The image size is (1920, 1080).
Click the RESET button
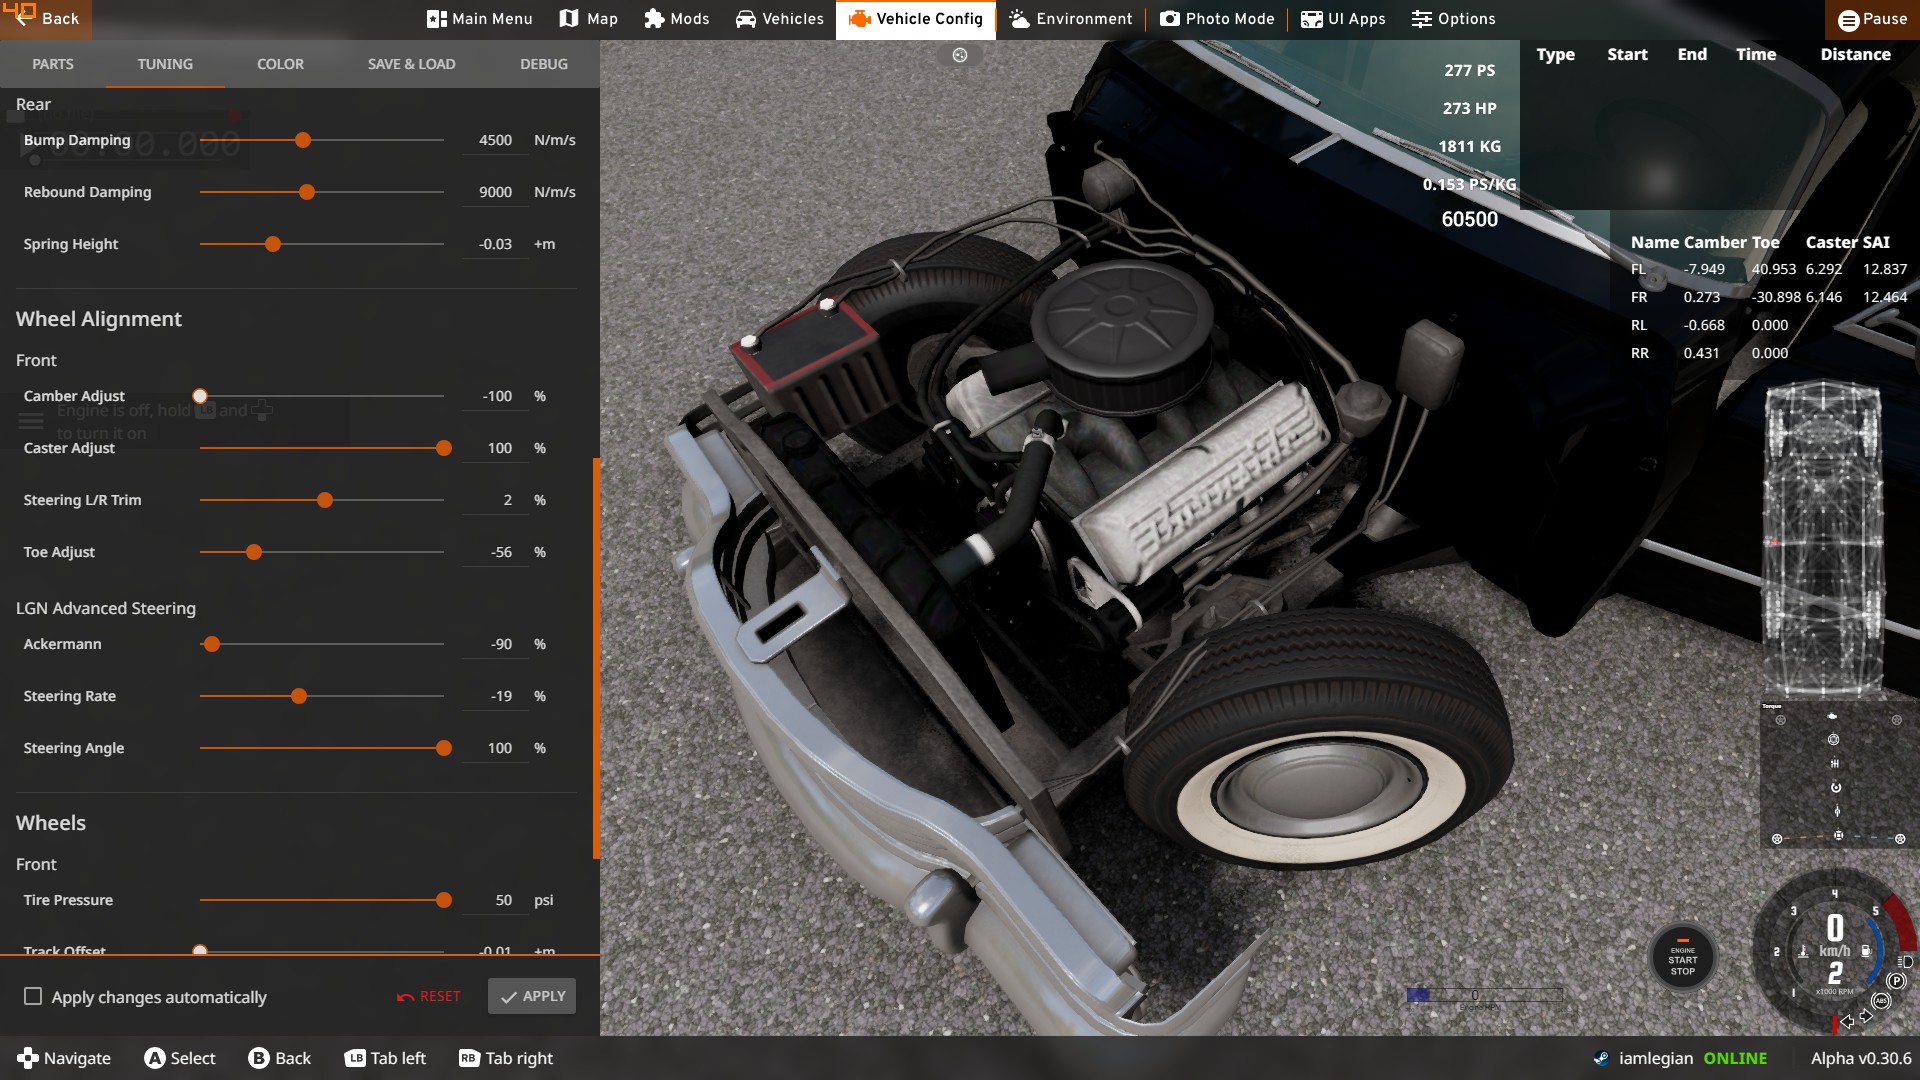[428, 996]
